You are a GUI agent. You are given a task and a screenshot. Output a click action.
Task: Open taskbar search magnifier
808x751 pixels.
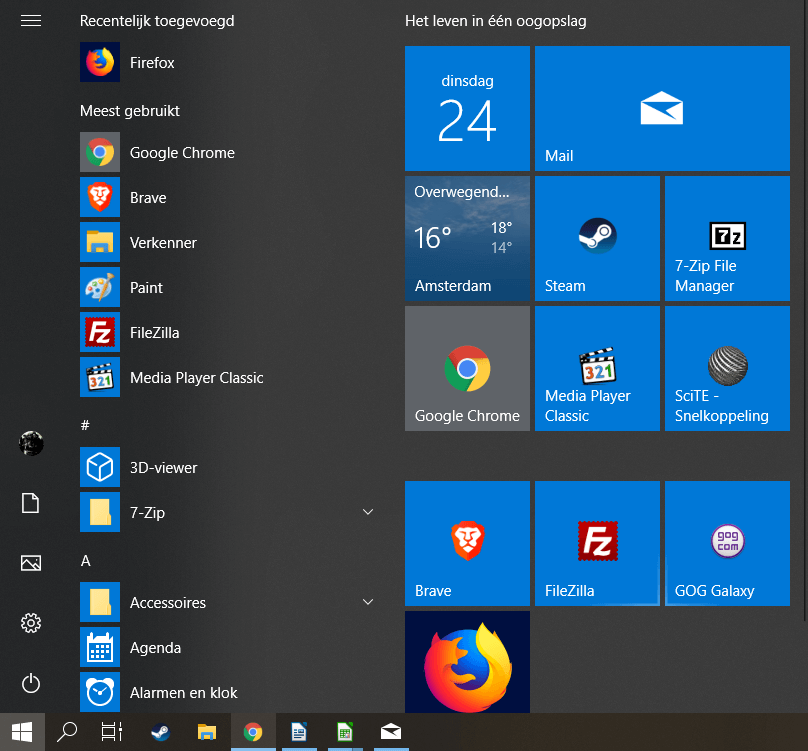[x=67, y=732]
